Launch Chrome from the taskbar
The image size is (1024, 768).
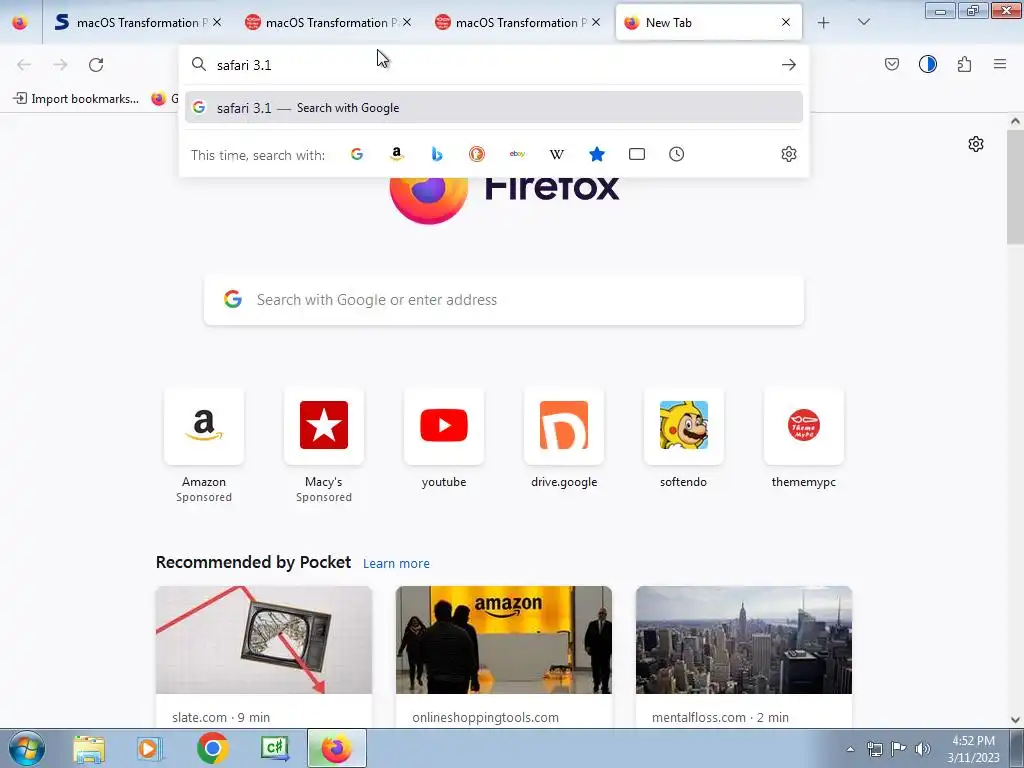point(212,748)
